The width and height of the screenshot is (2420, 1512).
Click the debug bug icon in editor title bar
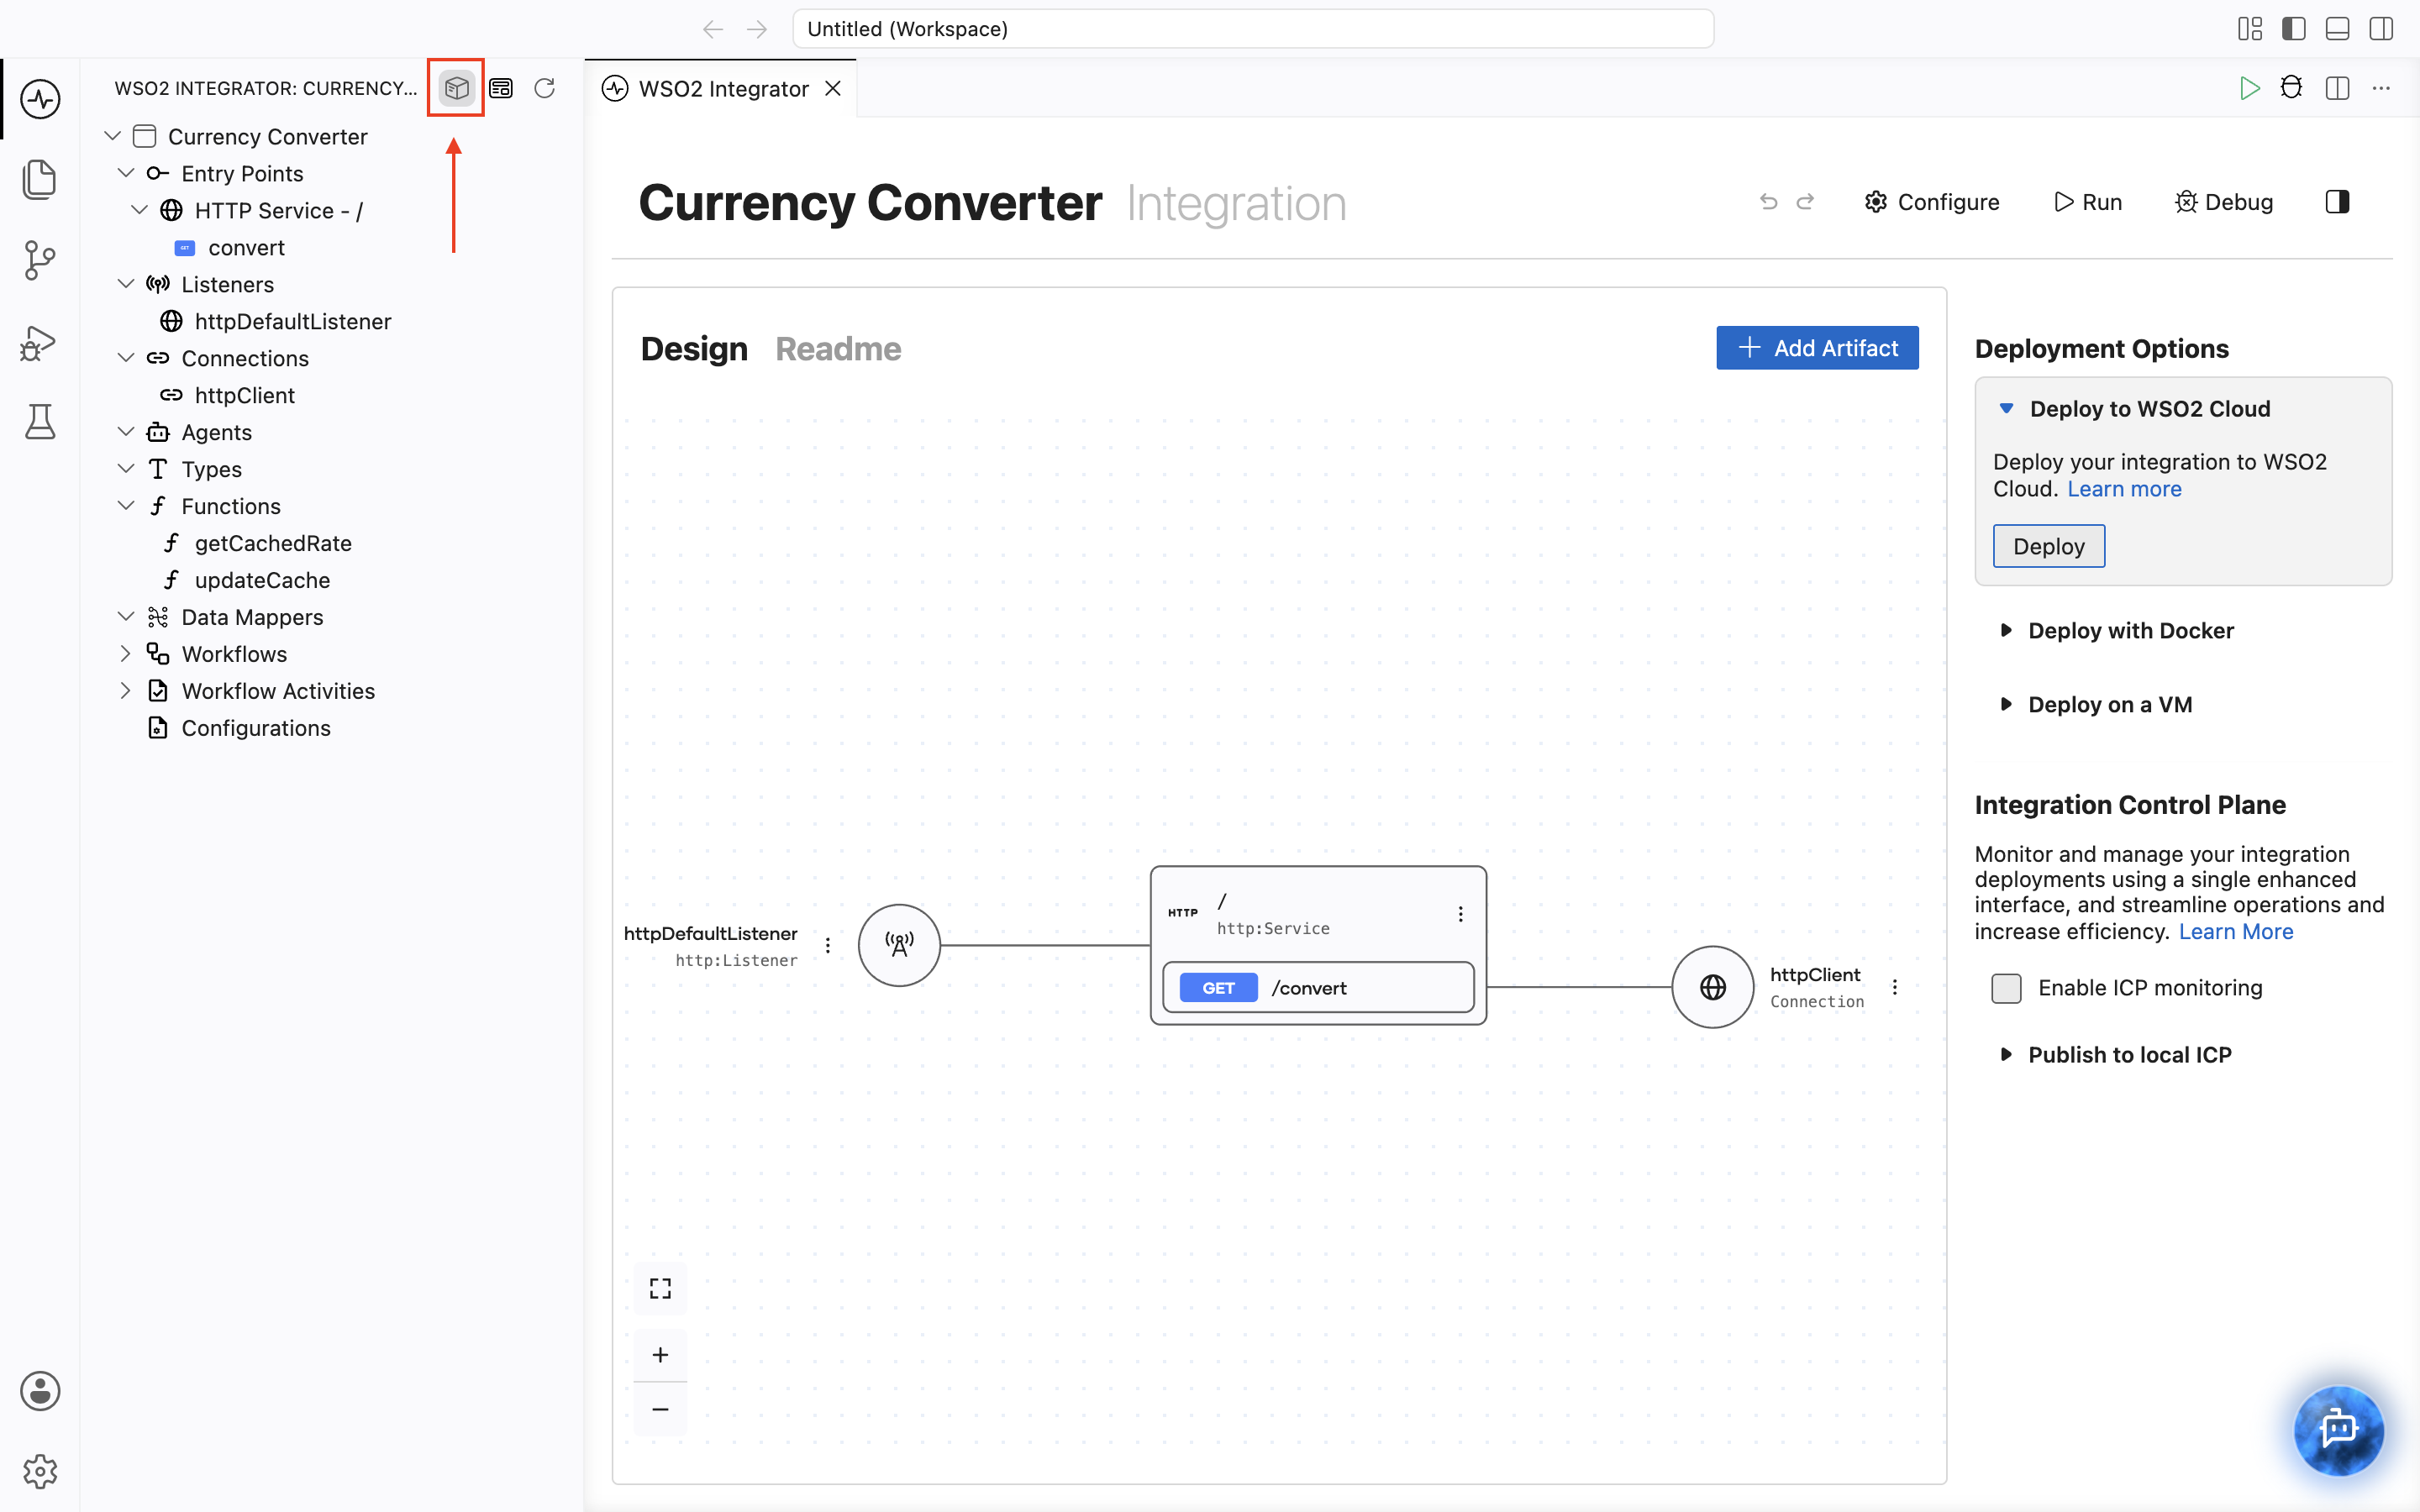coord(2292,88)
